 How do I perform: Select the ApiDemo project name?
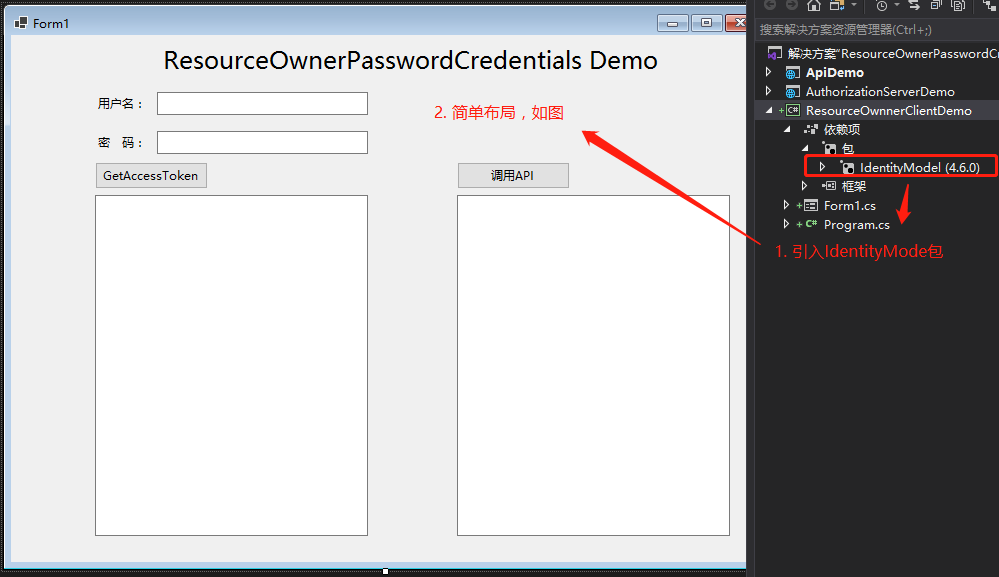835,73
